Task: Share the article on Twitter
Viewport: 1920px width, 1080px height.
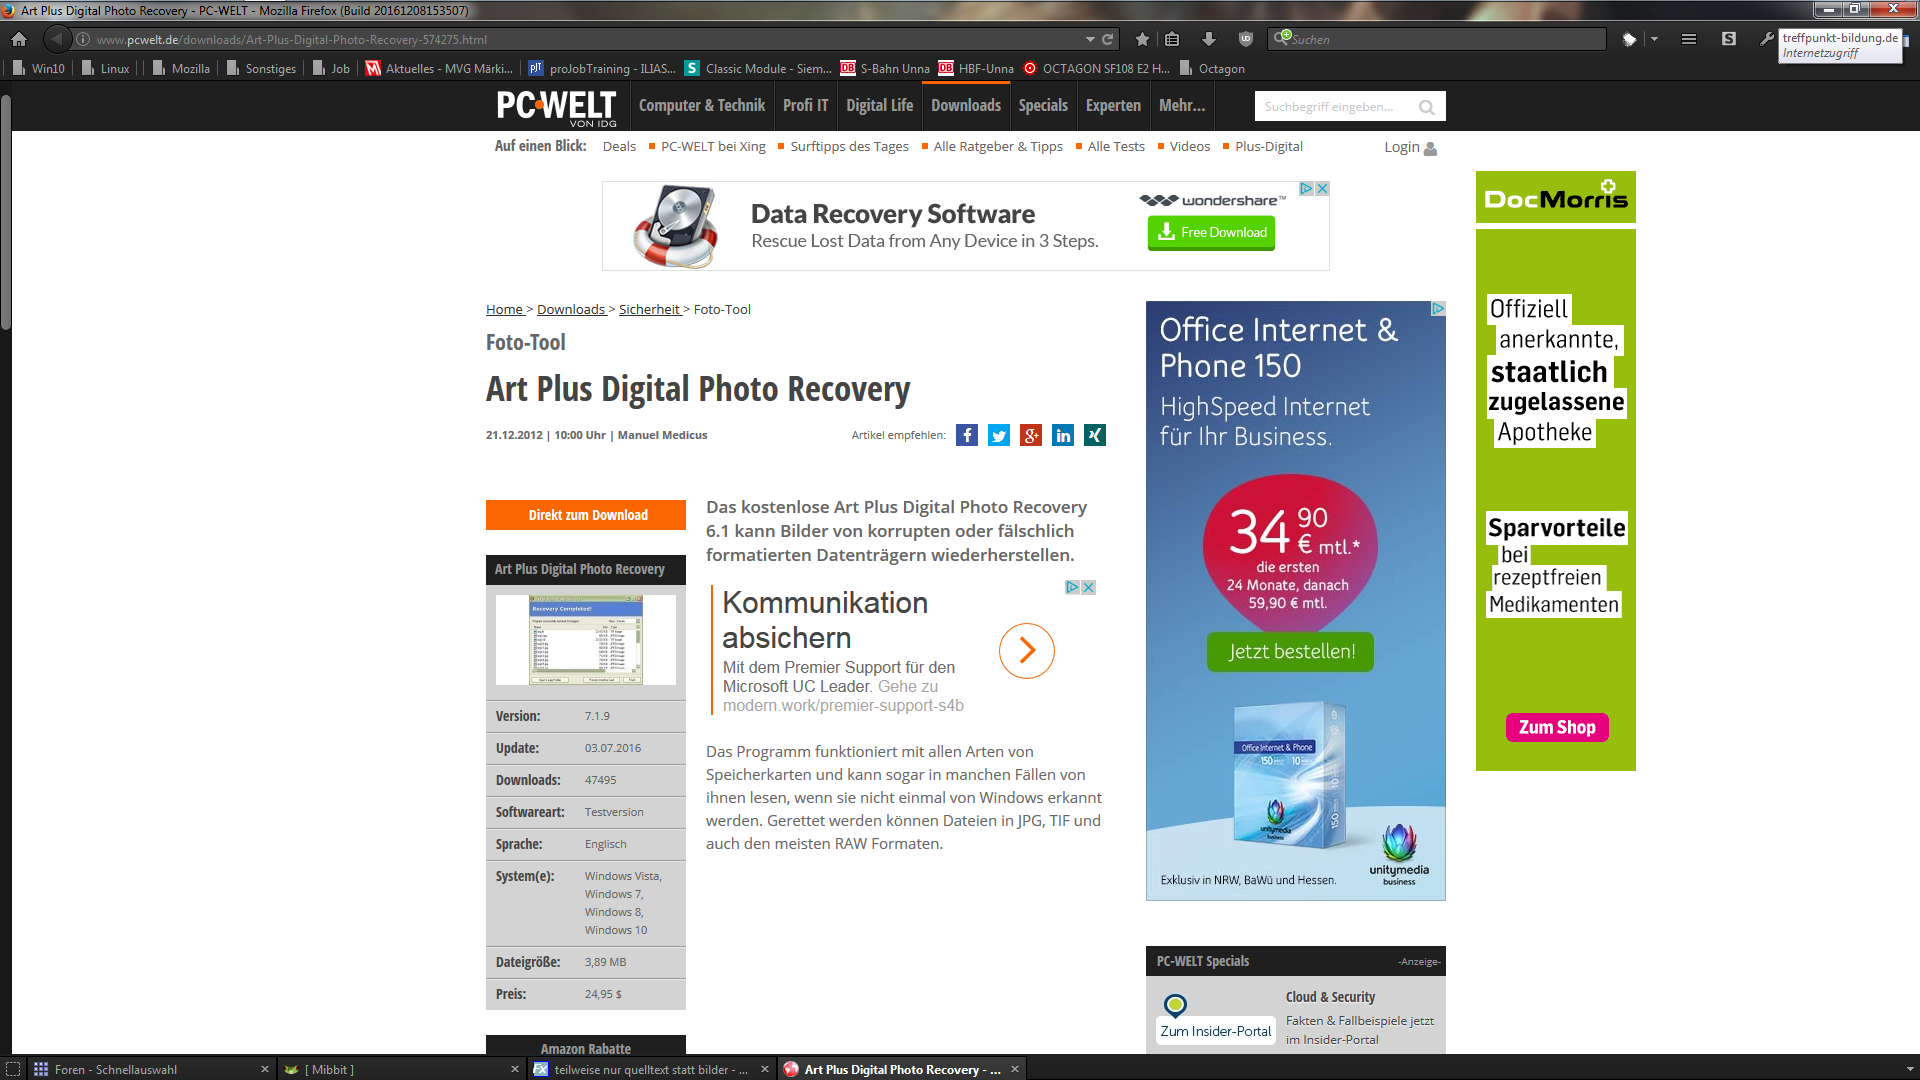Action: point(998,435)
